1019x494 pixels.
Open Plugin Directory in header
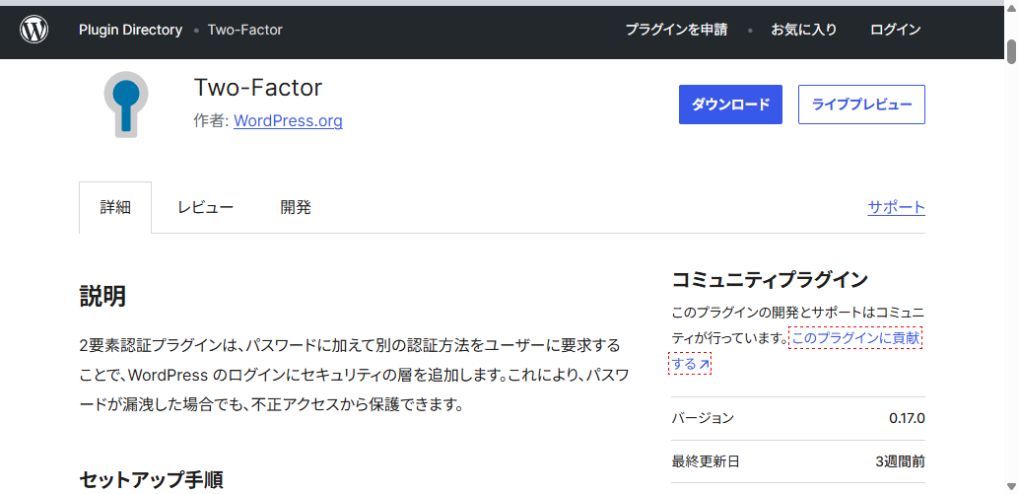pyautogui.click(x=131, y=30)
